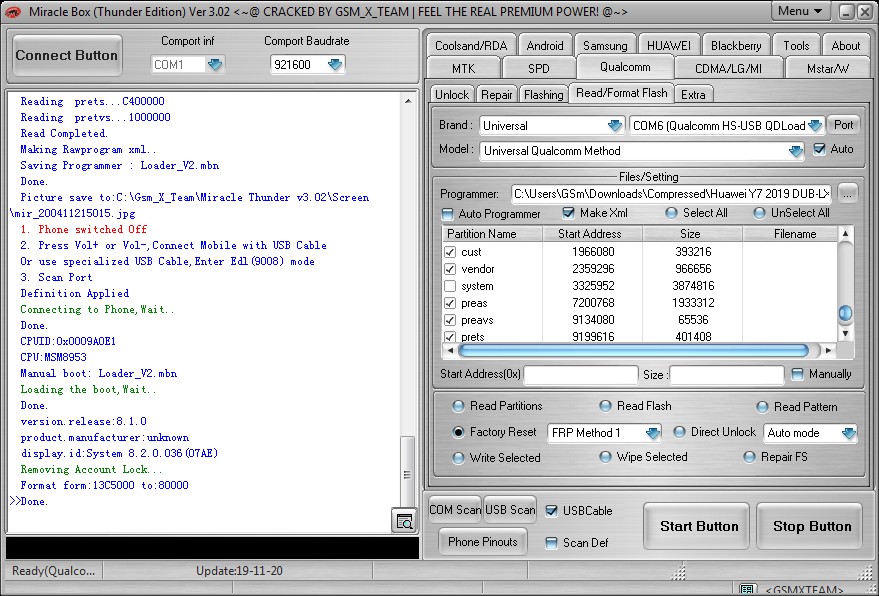
Task: Check the system partition checkbox
Action: tap(450, 286)
